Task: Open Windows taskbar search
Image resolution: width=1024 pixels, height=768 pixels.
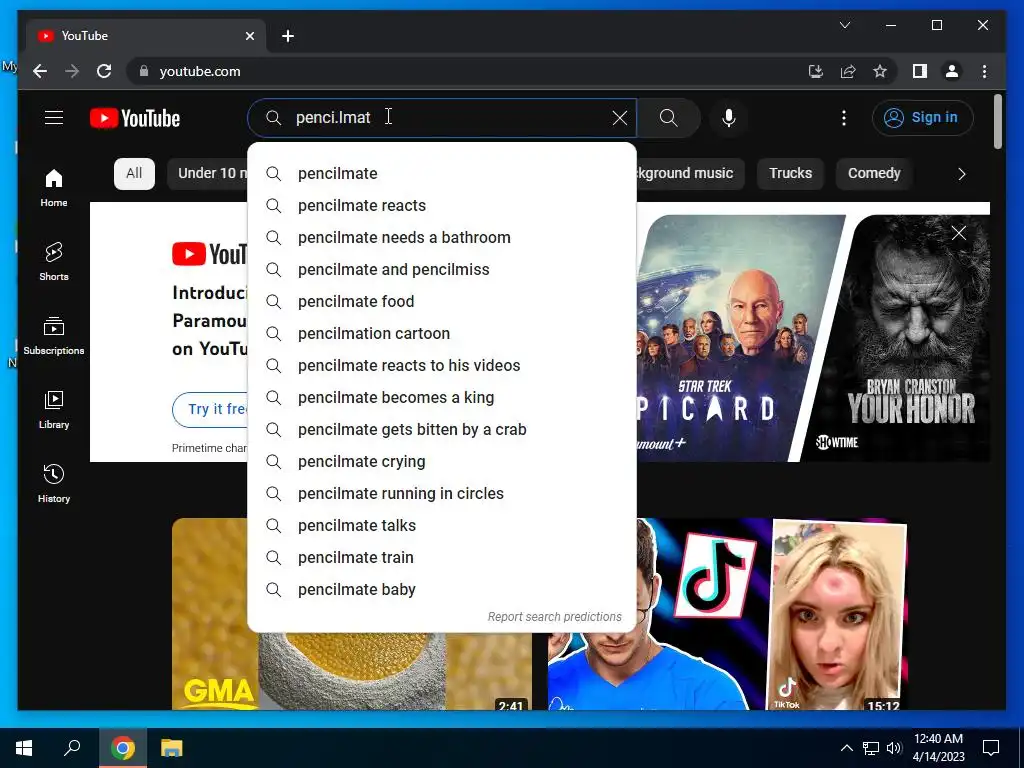Action: [x=72, y=748]
